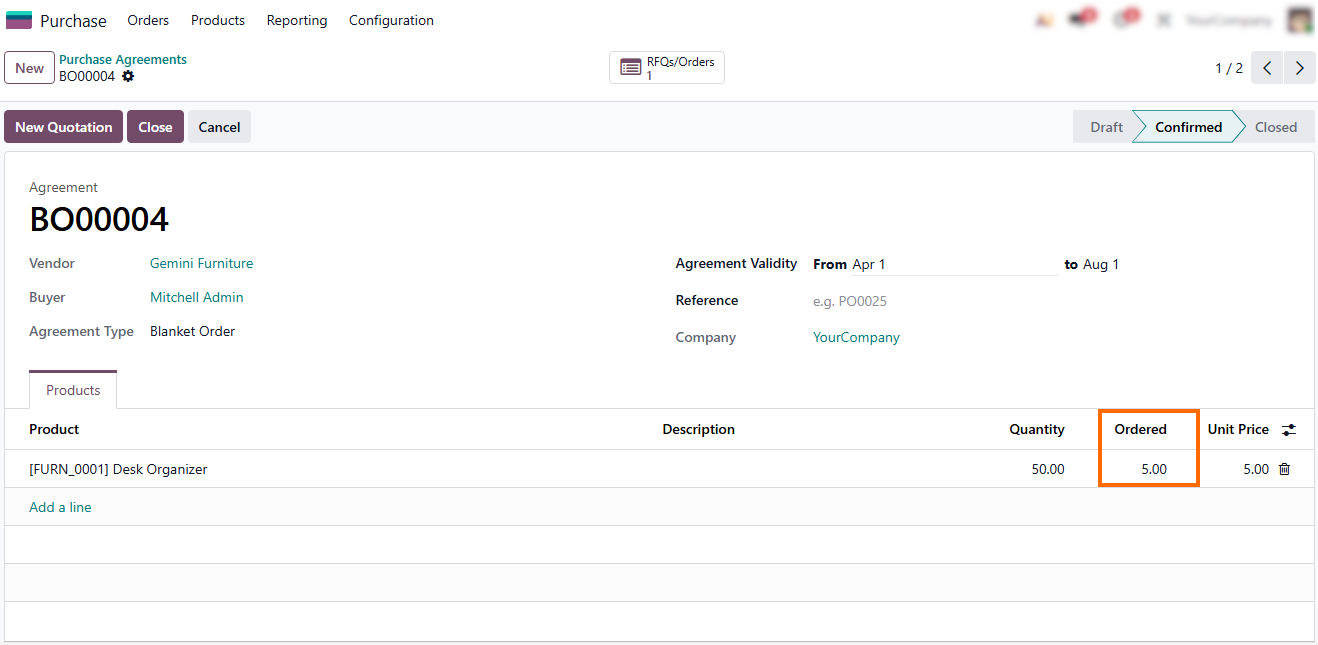Open the Products menu
Viewport: 1318px width, 645px height.
click(x=218, y=20)
